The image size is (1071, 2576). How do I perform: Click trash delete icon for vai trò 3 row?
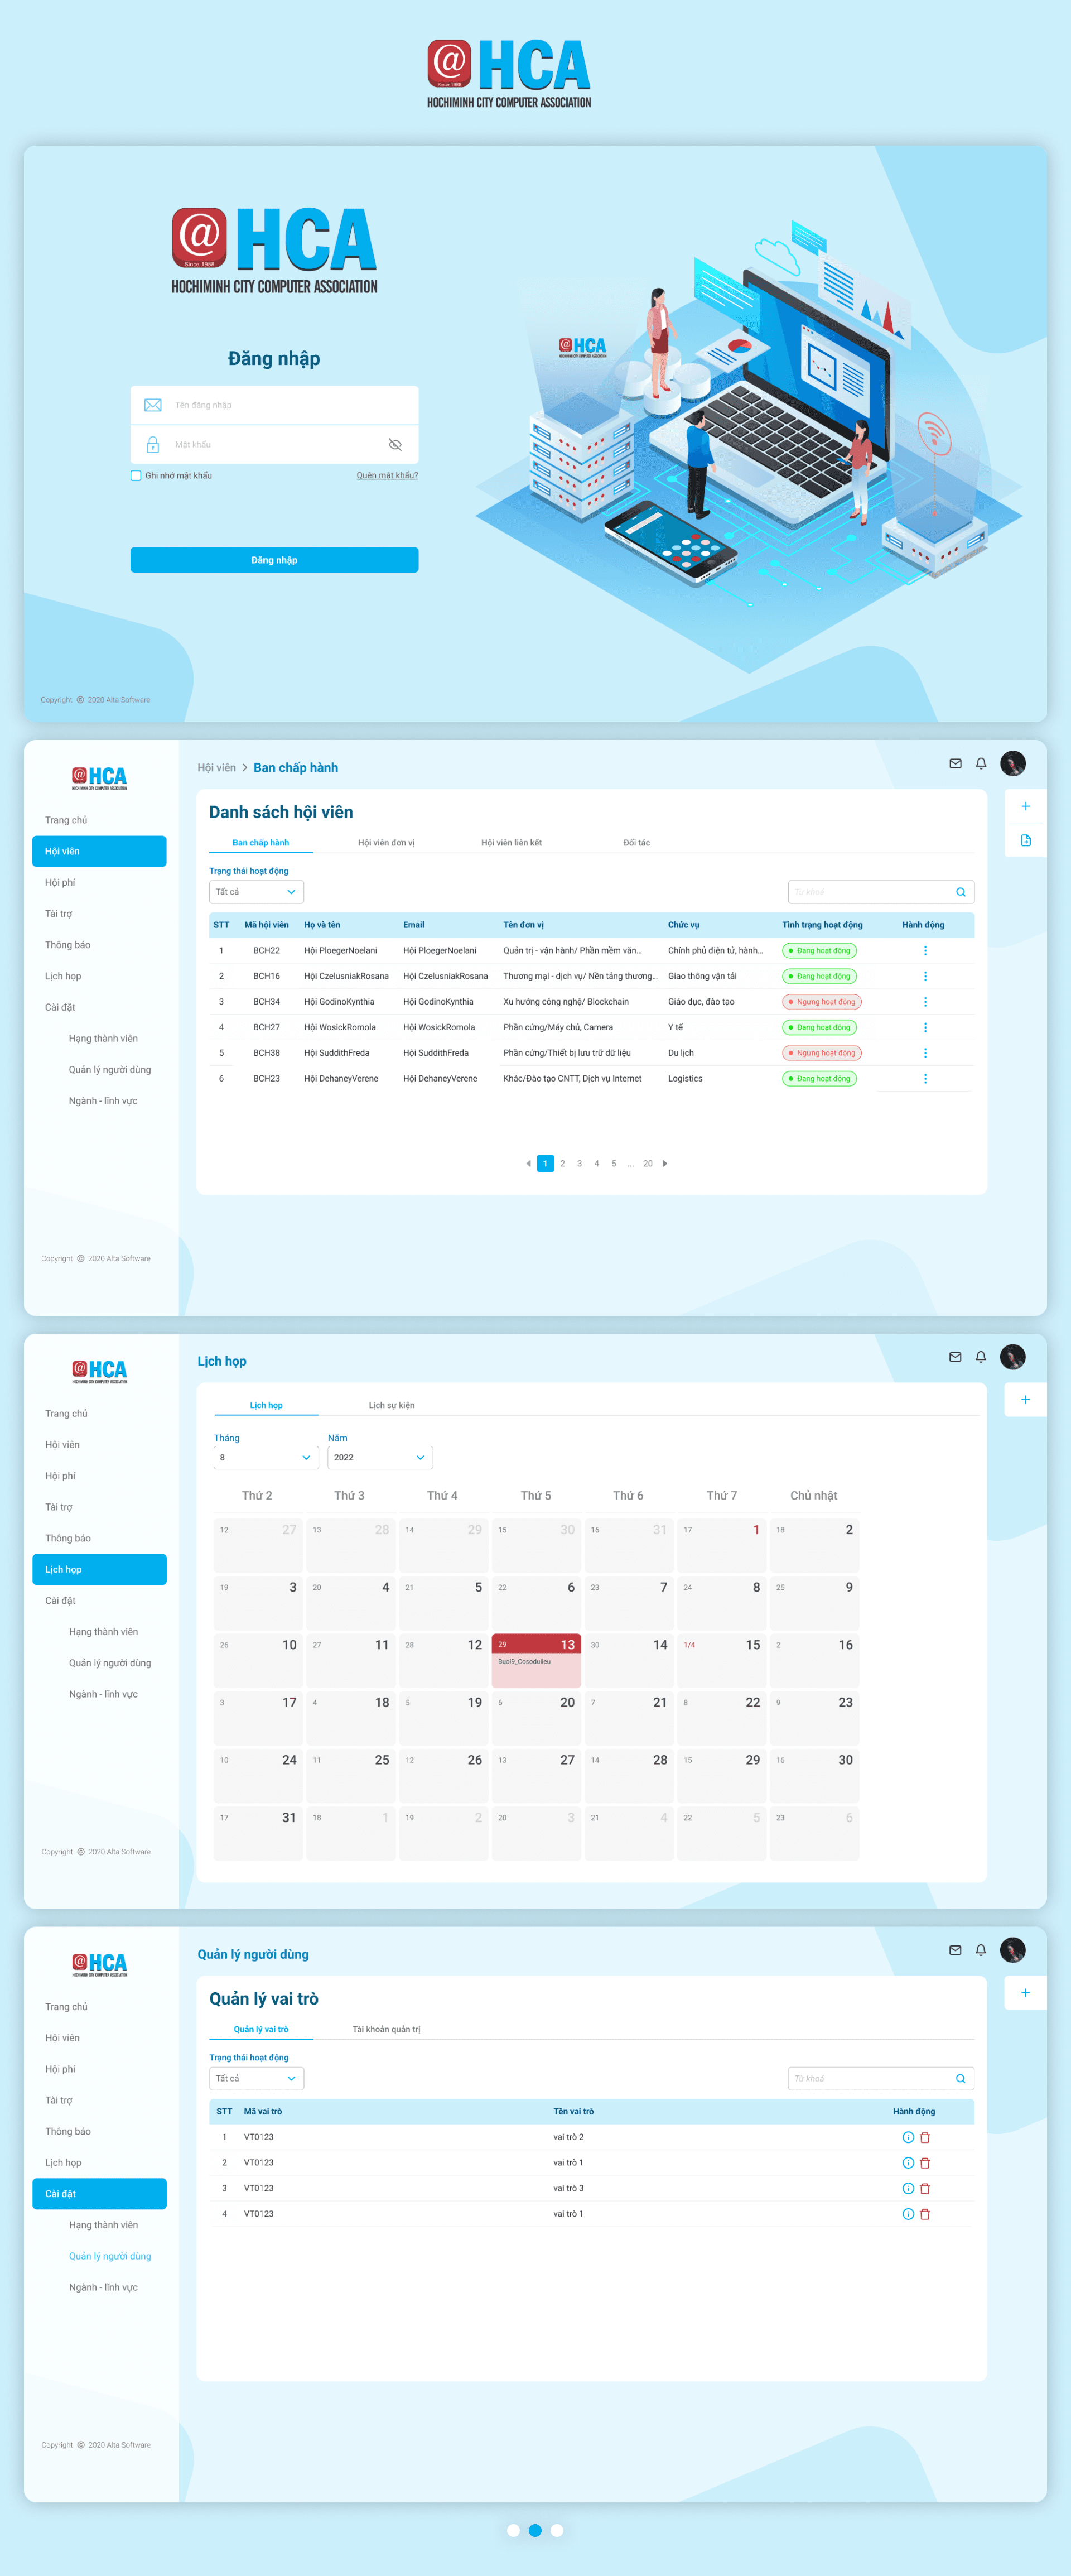(x=925, y=2188)
